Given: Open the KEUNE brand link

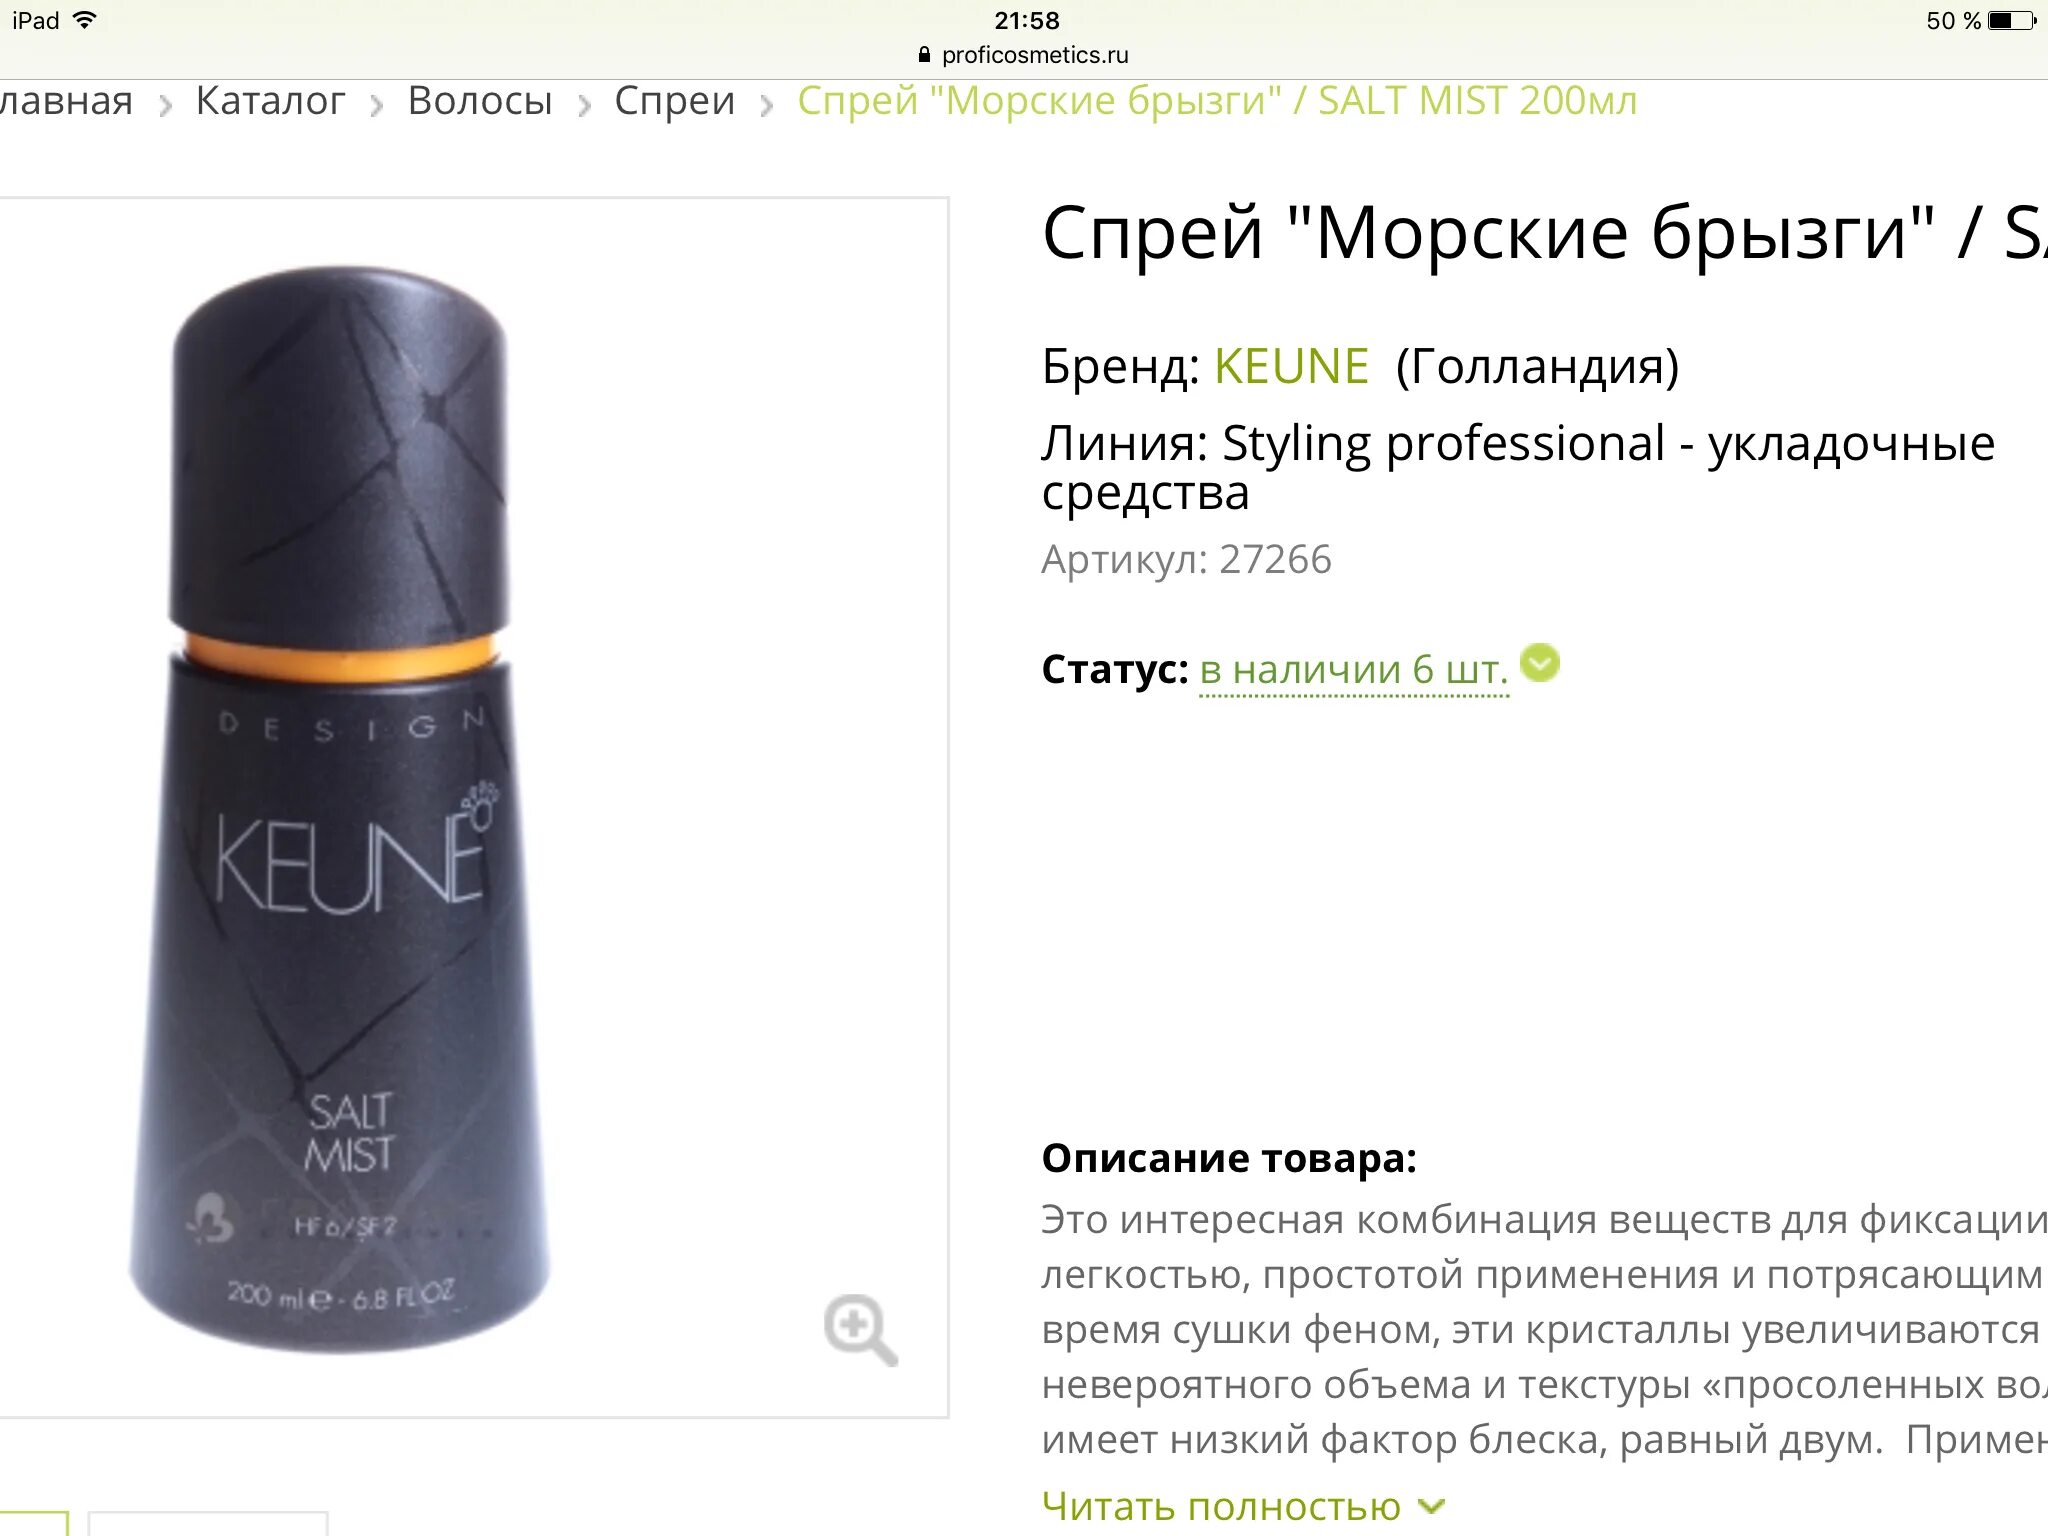Looking at the screenshot, I should pyautogui.click(x=1291, y=366).
